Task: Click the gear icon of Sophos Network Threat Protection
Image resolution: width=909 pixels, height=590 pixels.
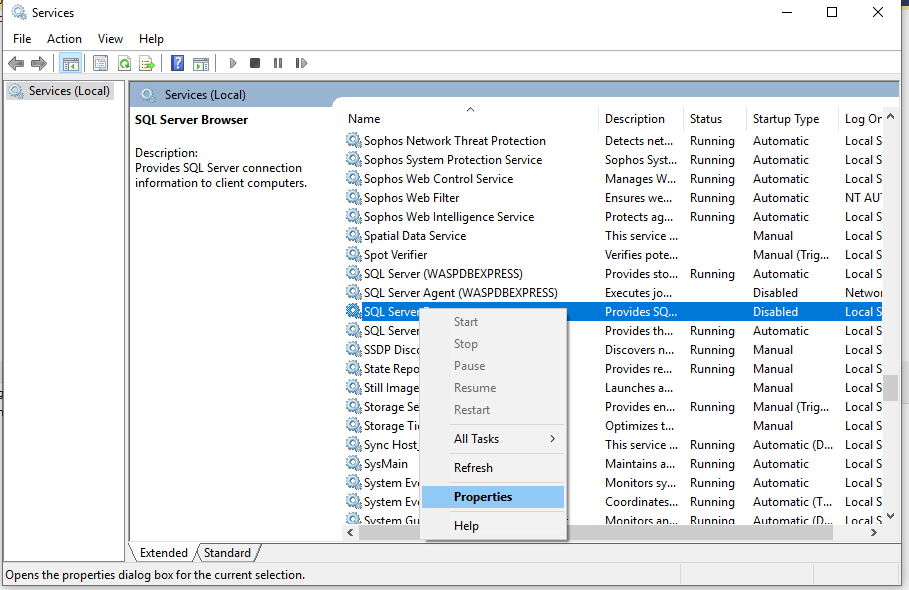Action: [x=354, y=140]
